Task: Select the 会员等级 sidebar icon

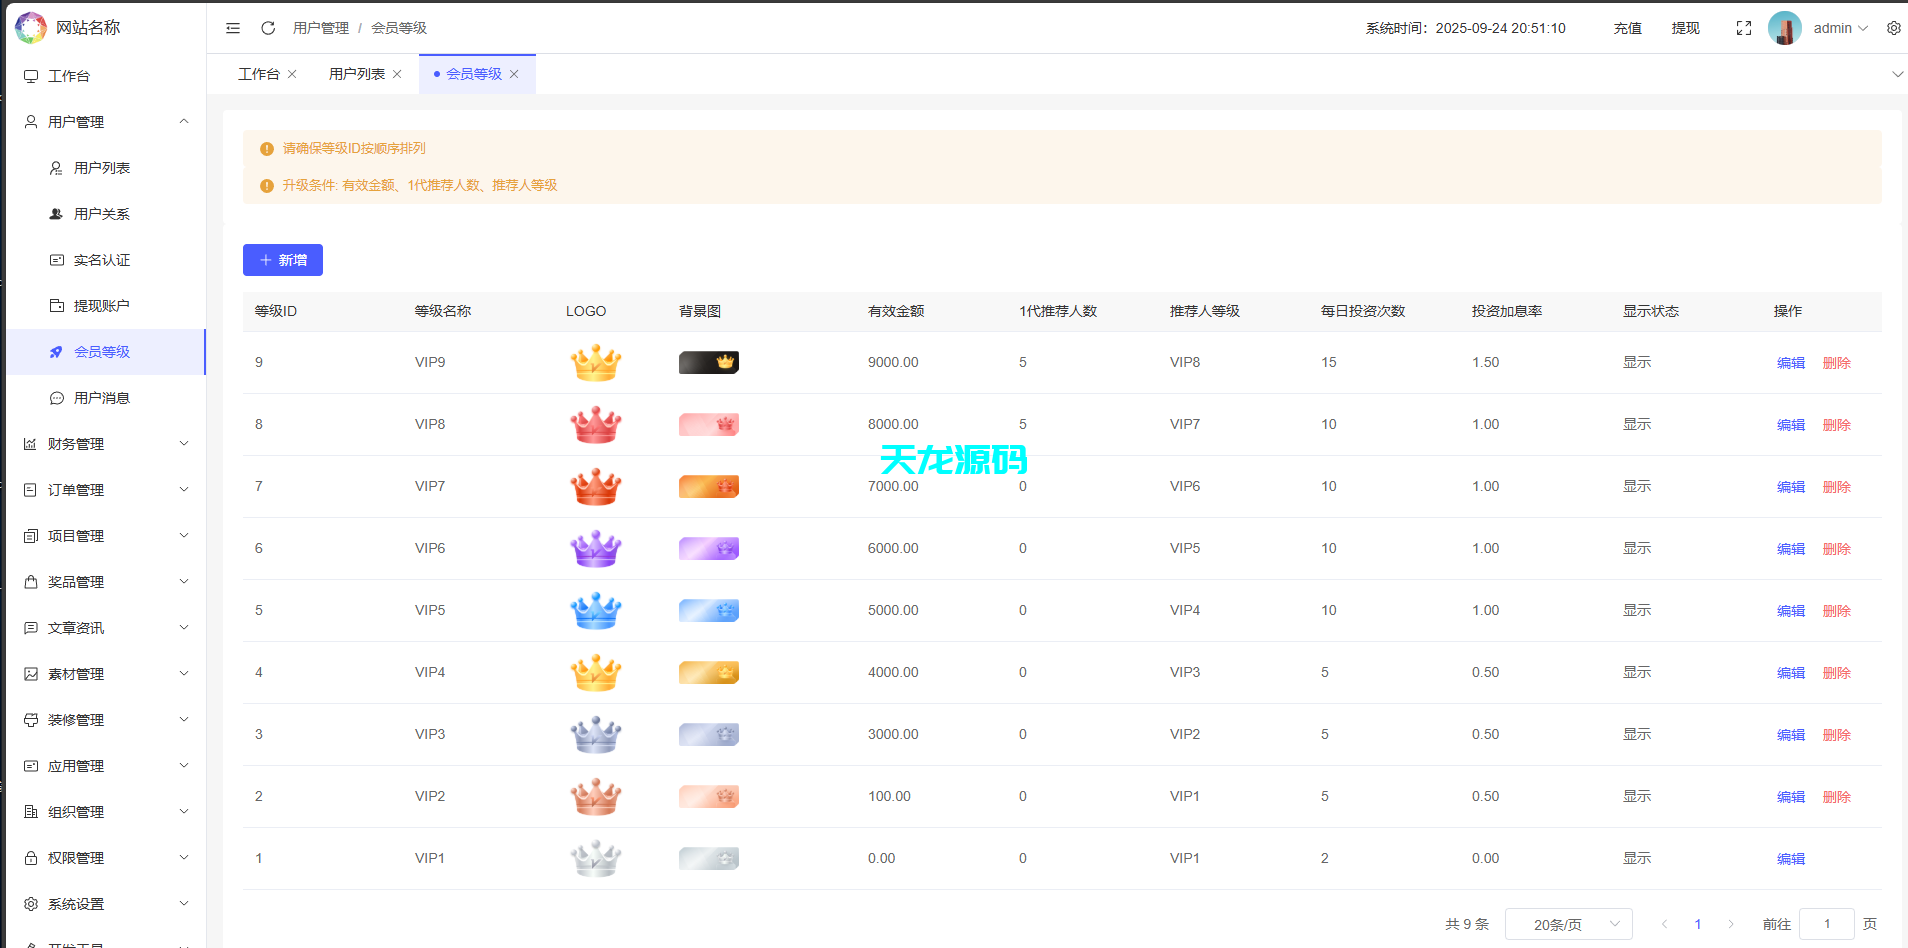Action: [57, 351]
